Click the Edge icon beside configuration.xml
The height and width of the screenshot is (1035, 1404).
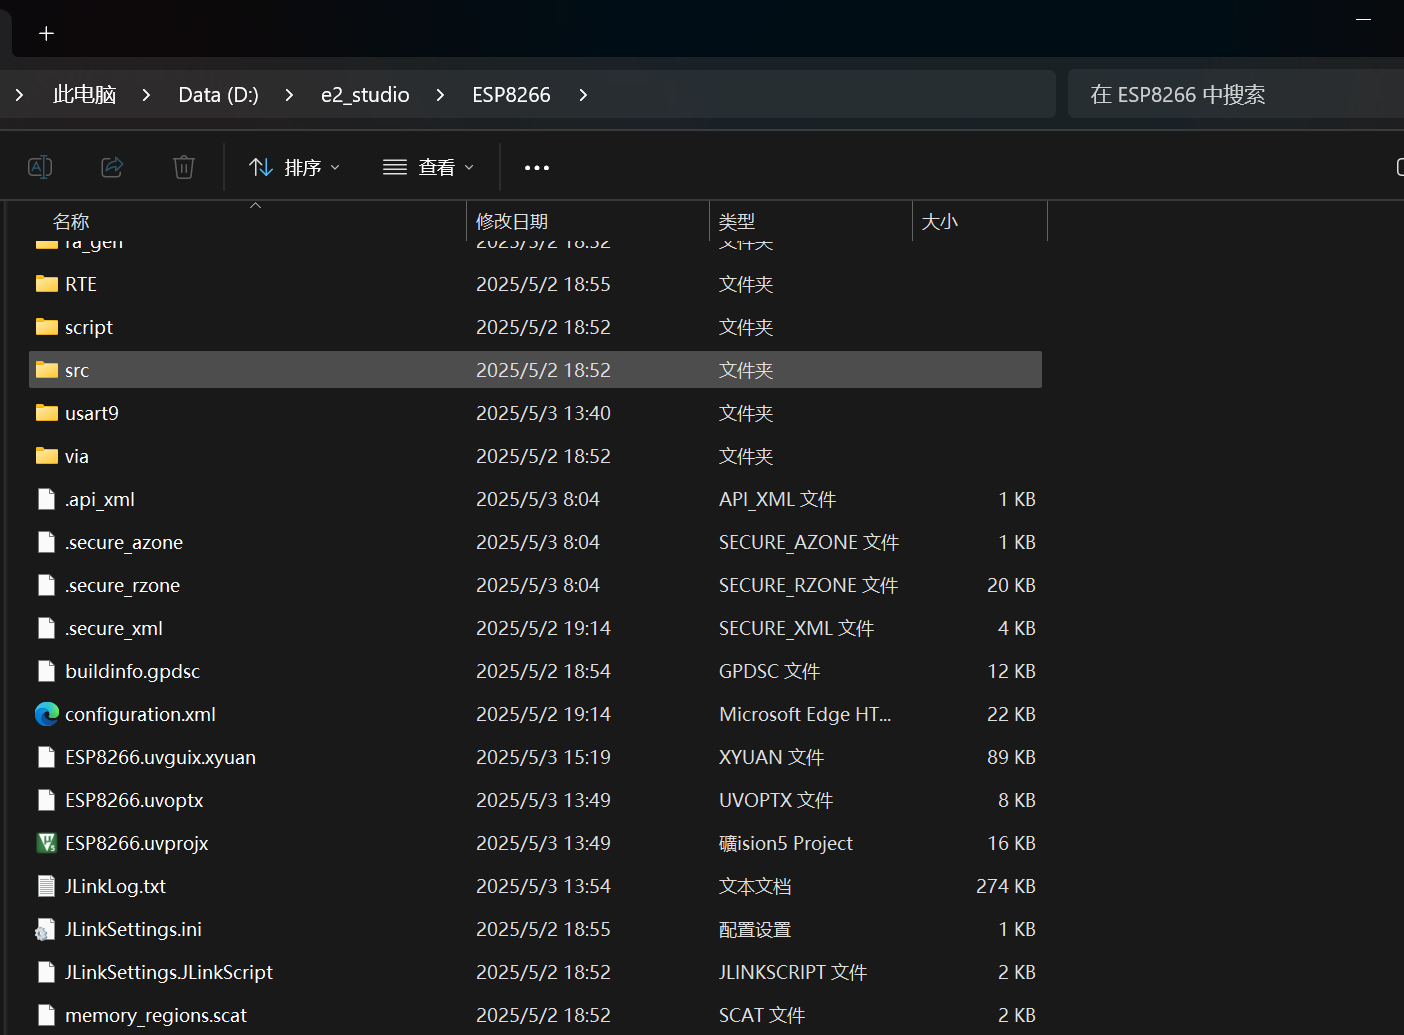click(x=46, y=714)
